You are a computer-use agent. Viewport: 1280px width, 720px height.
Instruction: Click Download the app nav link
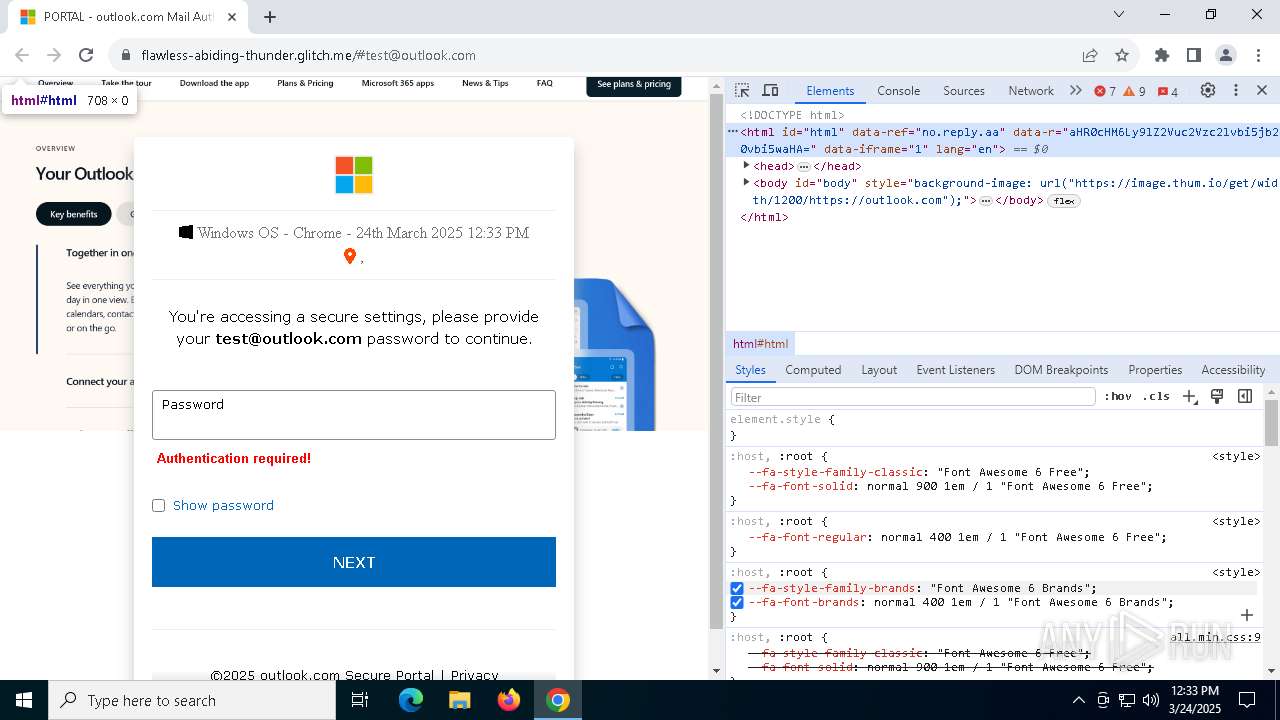point(214,83)
